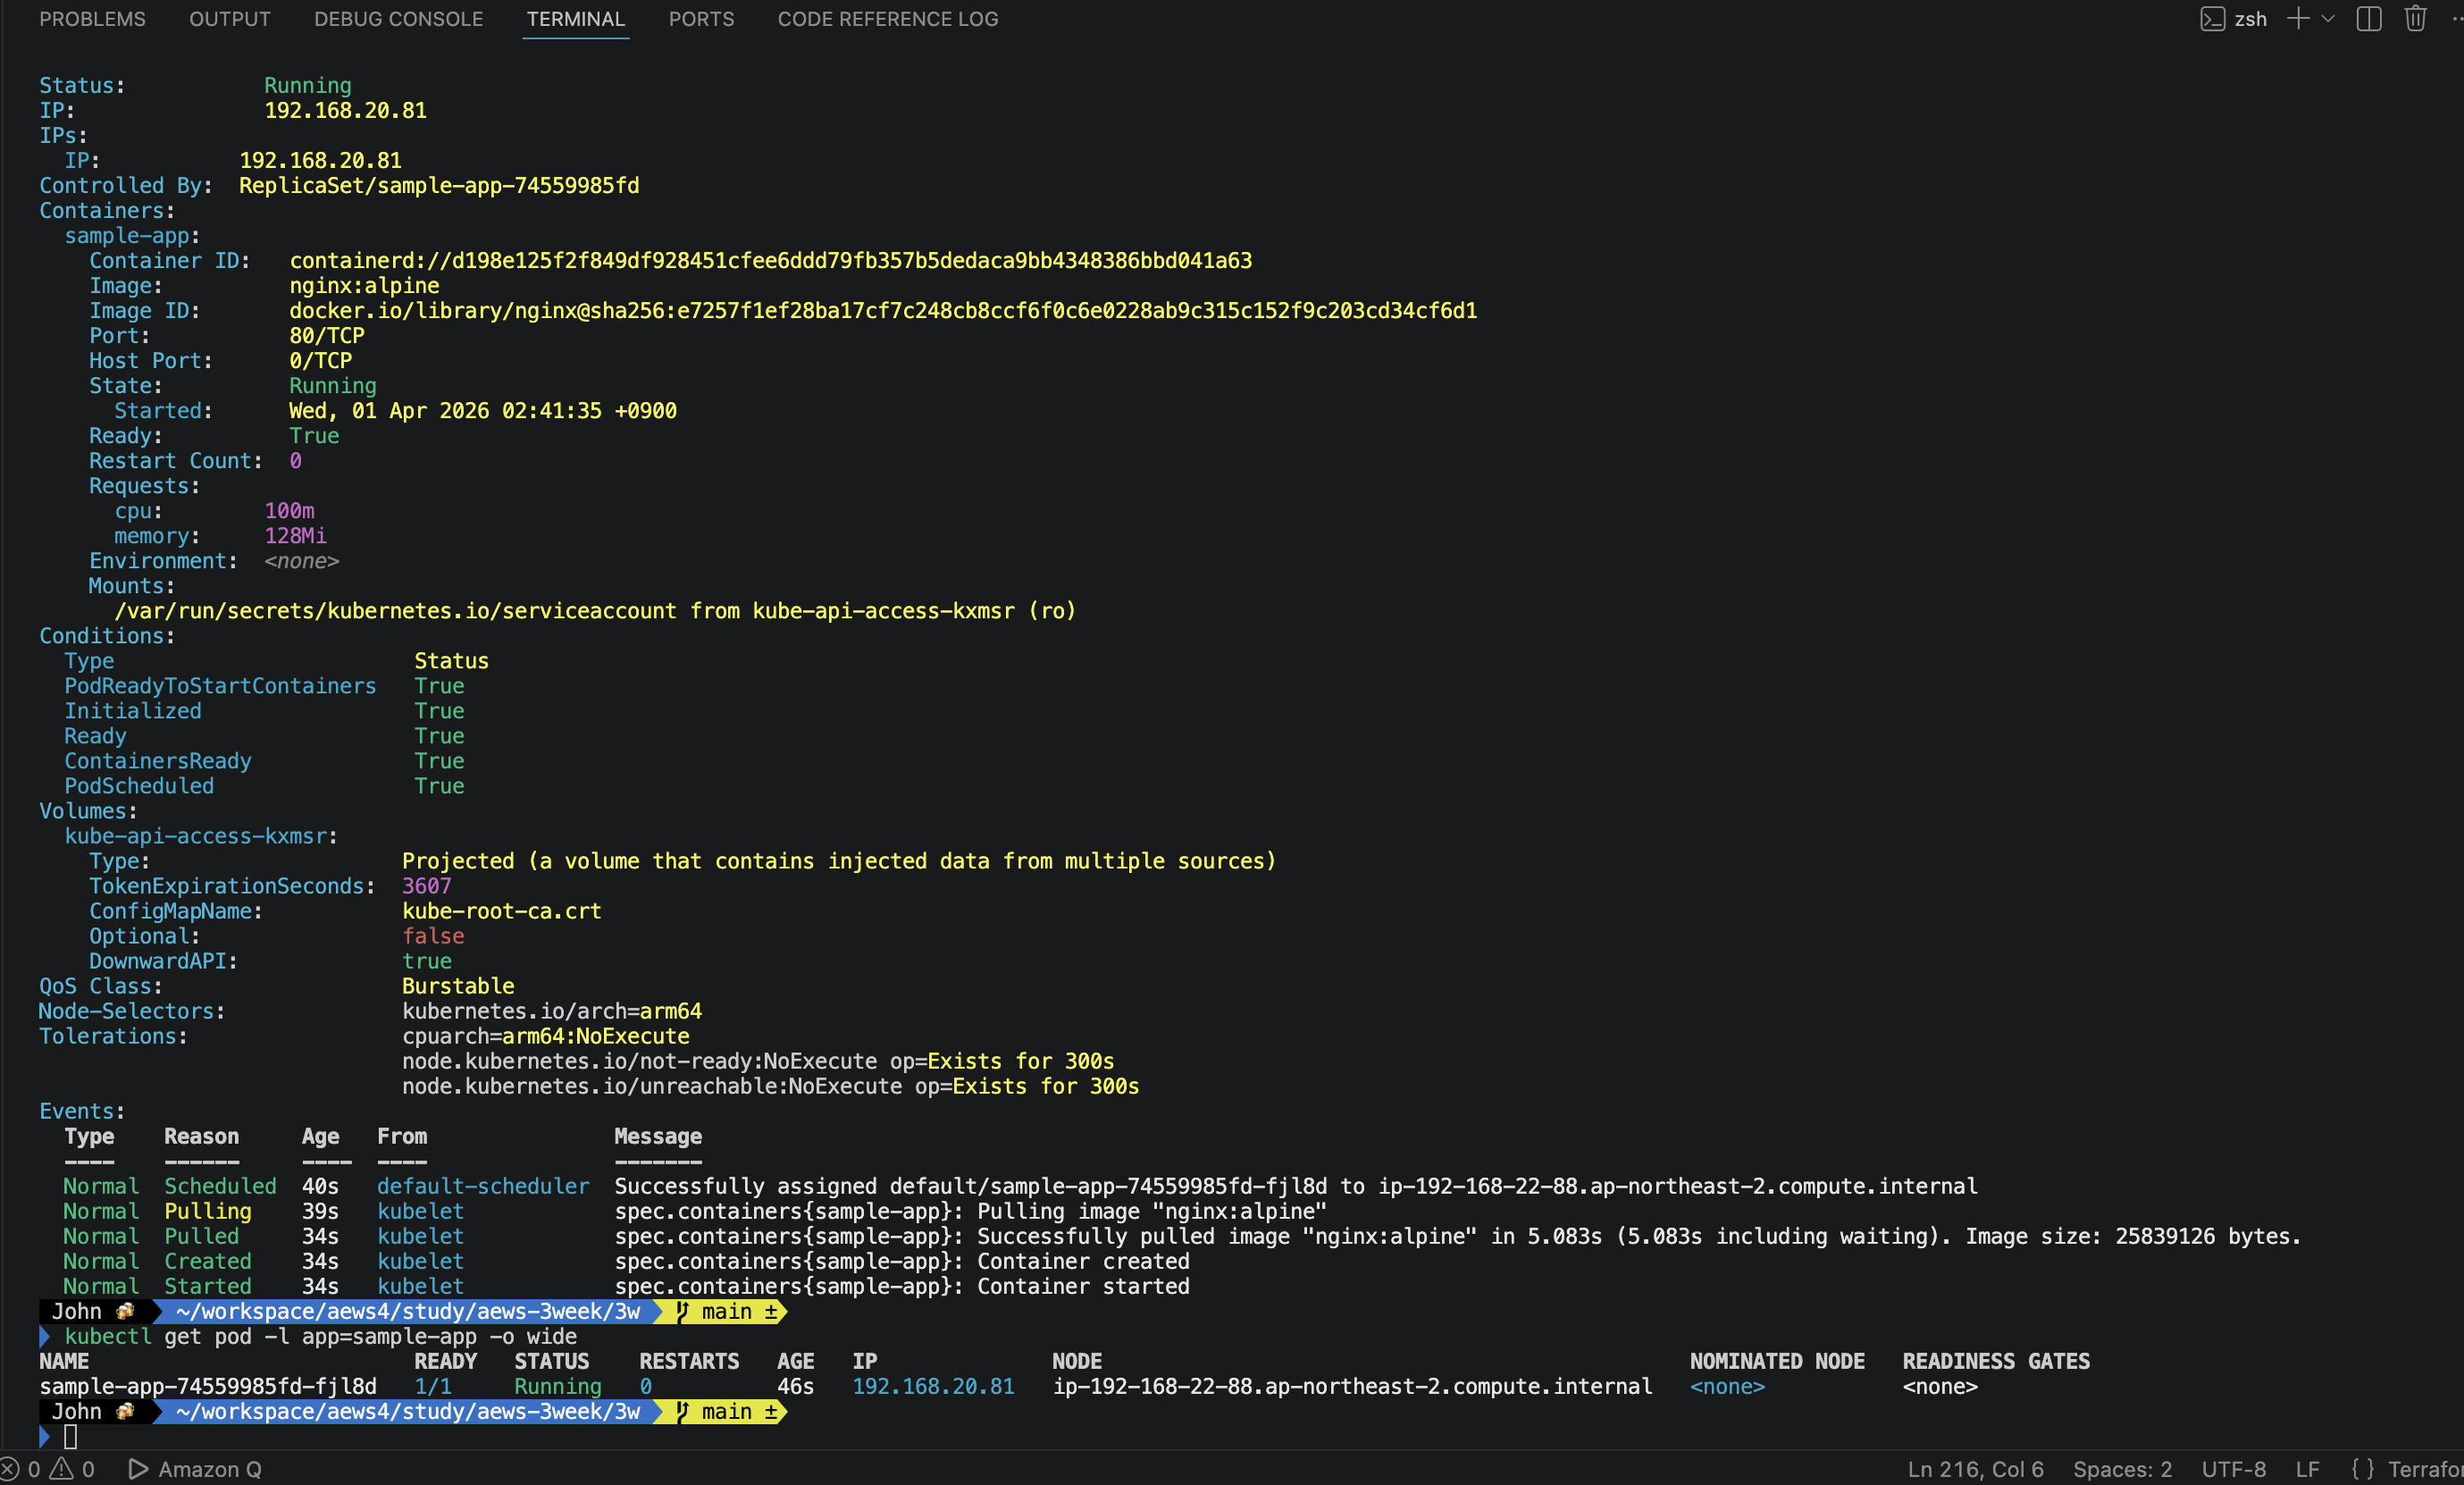Viewport: 2464px width, 1485px height.
Task: Click the default-scheduler event source
Action: (x=483, y=1186)
